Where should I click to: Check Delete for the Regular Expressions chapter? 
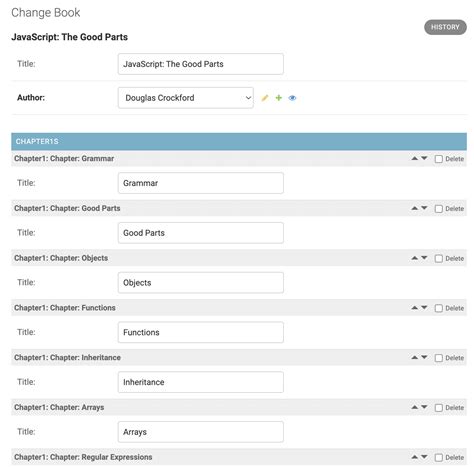[x=439, y=457]
